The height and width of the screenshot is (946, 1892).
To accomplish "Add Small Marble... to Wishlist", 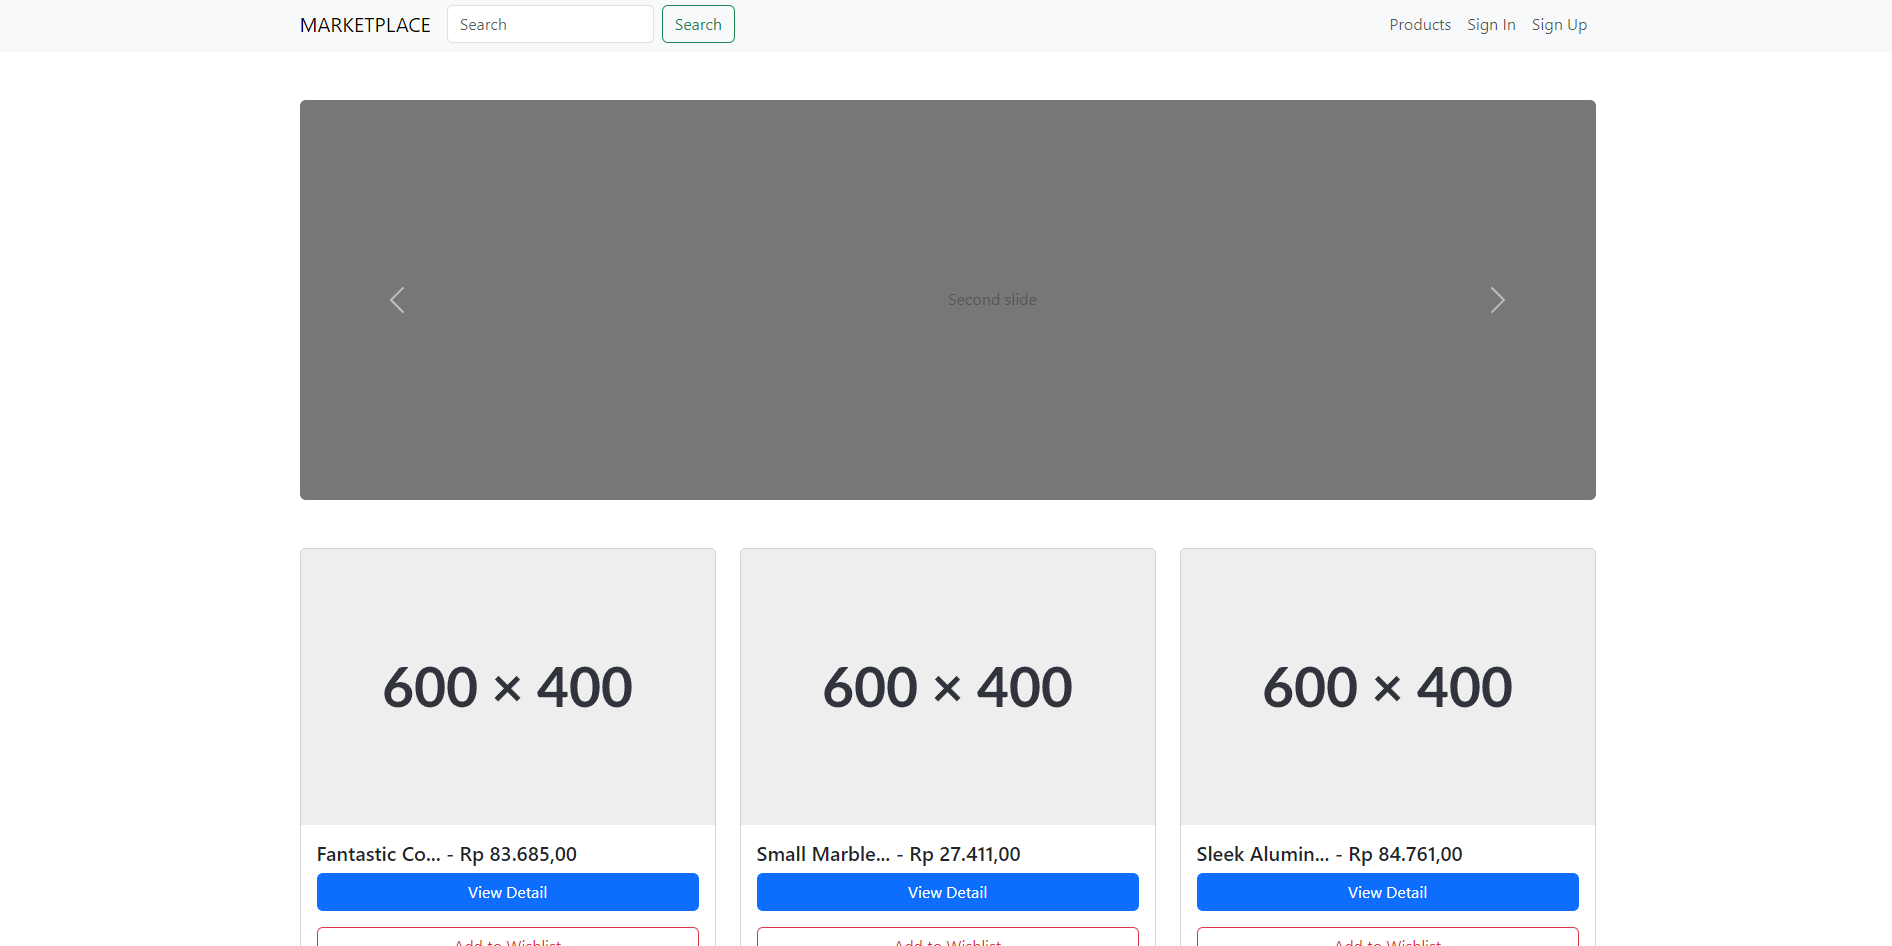I will tap(948, 937).
